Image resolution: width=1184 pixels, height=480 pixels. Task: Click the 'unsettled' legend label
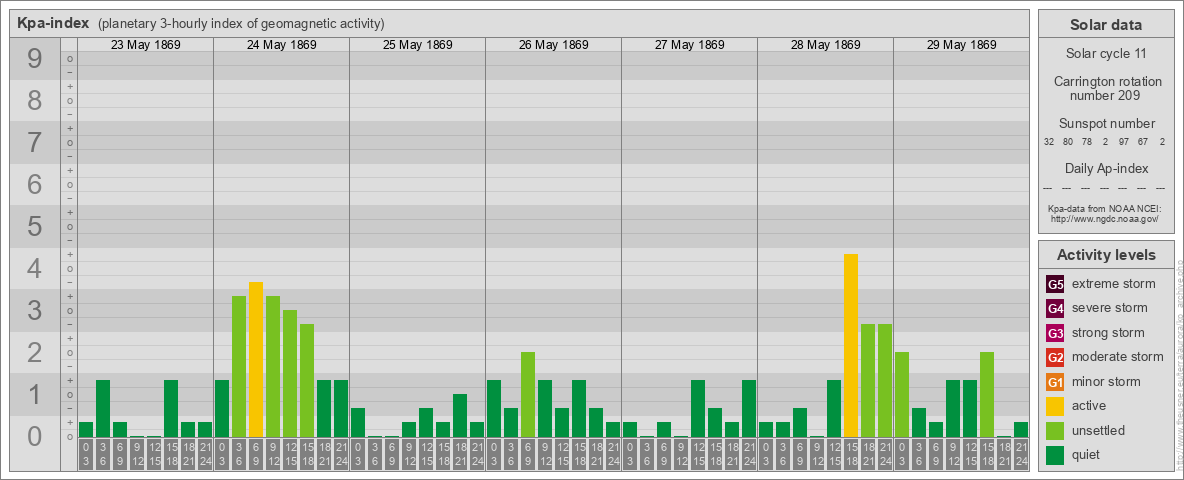coord(1098,430)
